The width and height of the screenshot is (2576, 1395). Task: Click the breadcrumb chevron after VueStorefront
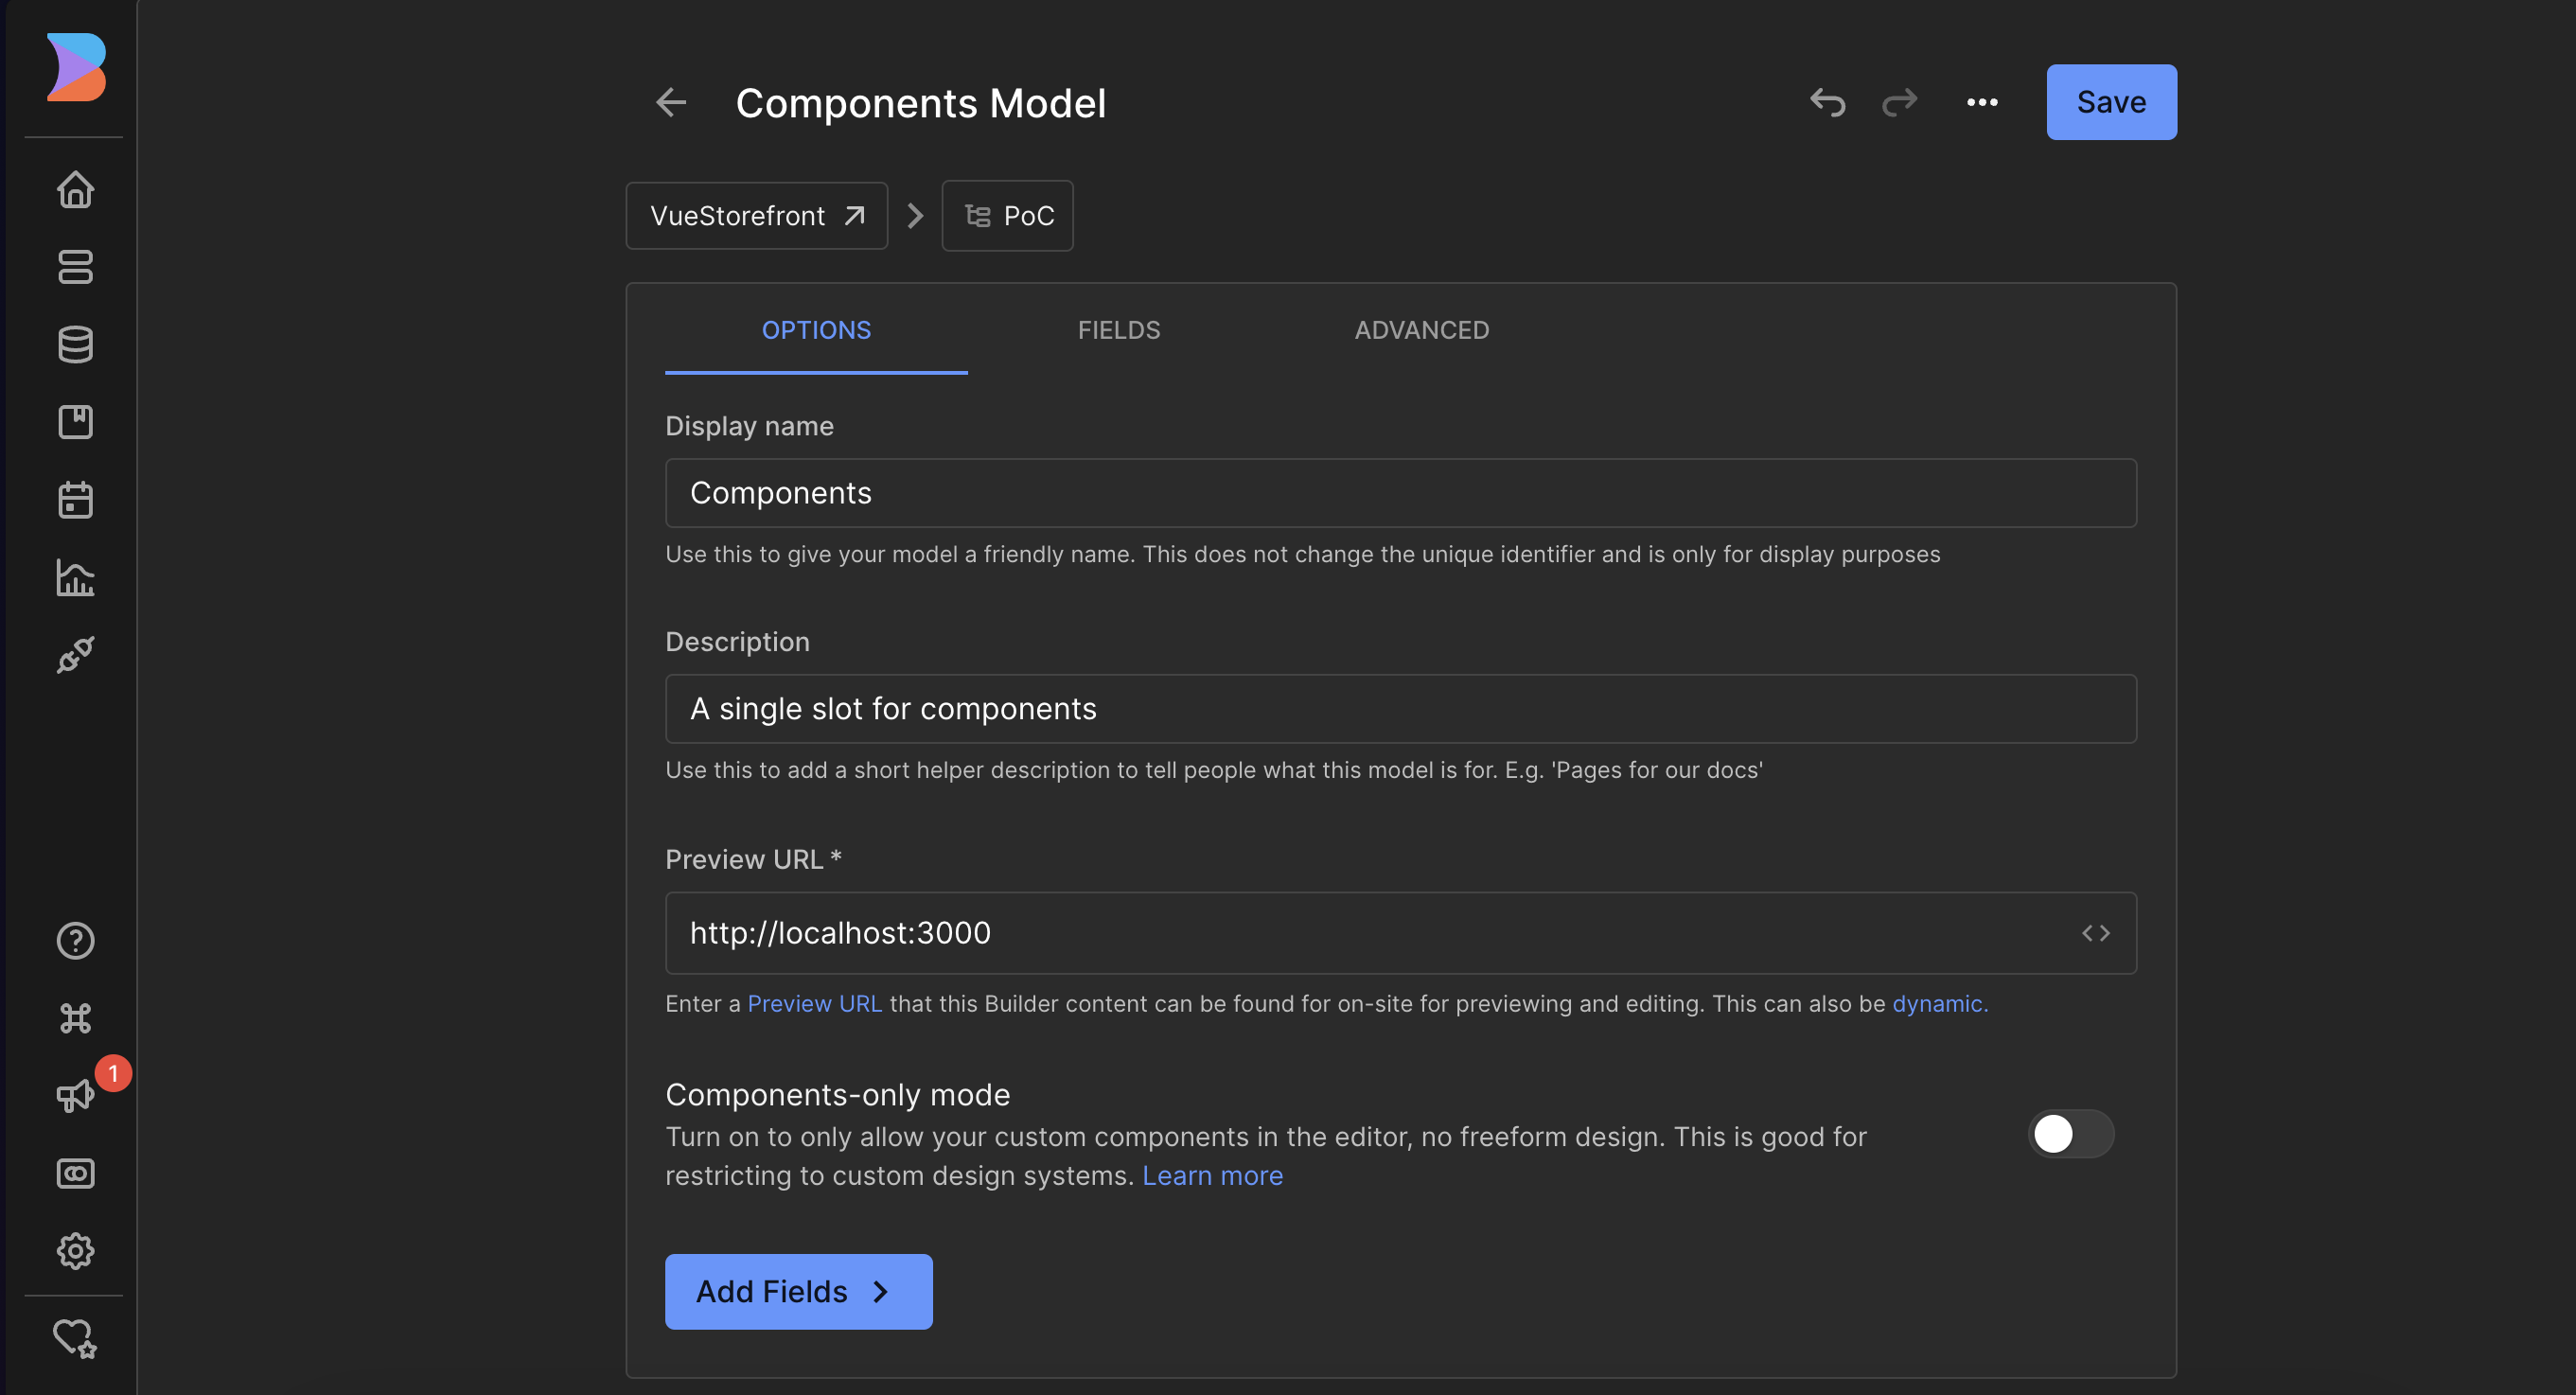pos(915,215)
